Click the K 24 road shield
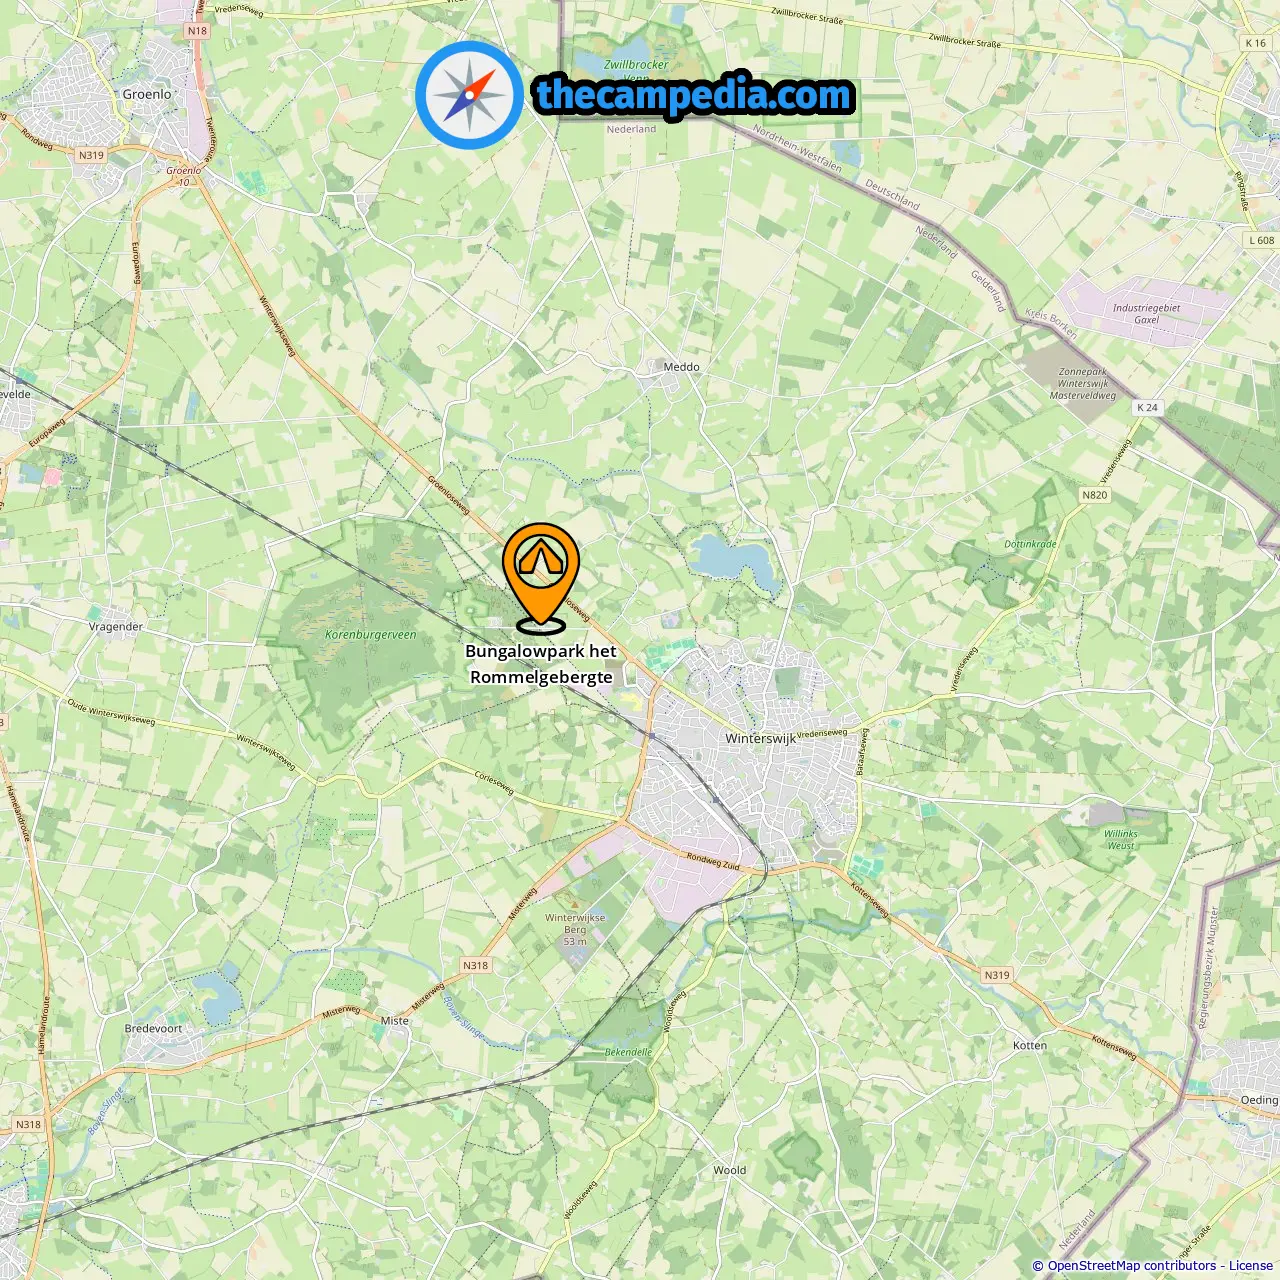The width and height of the screenshot is (1280, 1280). (1147, 407)
